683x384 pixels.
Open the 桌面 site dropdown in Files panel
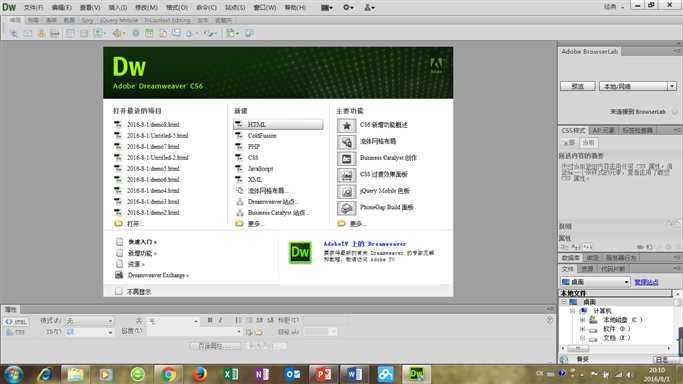(x=595, y=282)
